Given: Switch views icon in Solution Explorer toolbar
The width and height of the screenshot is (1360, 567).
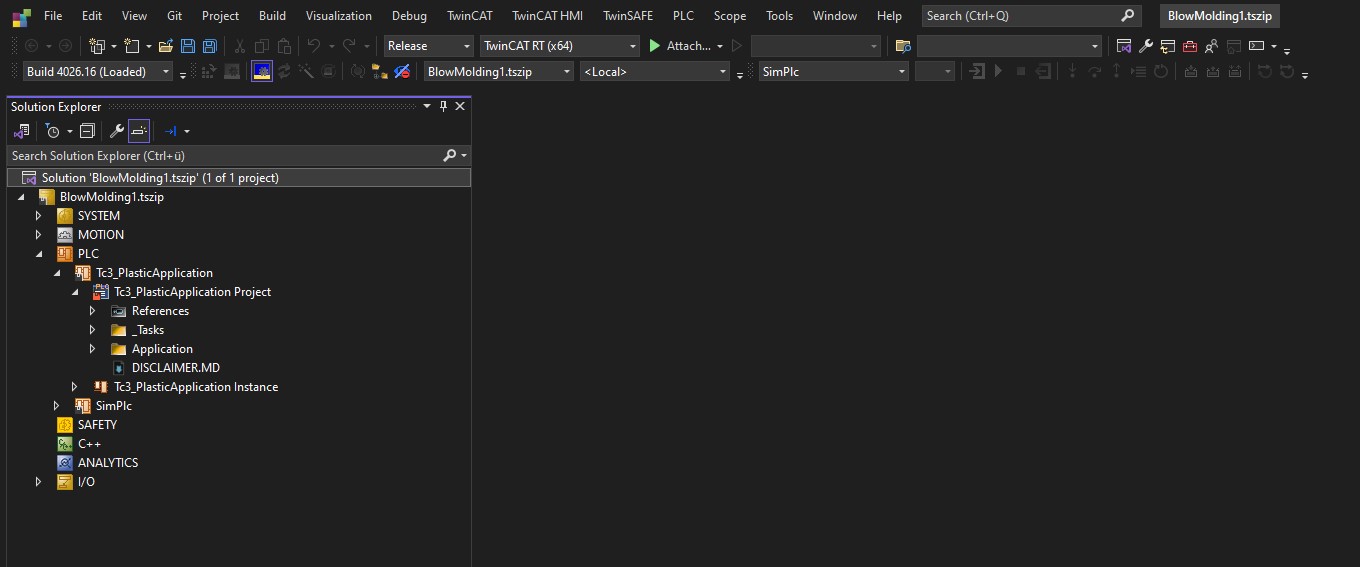Looking at the screenshot, I should [x=21, y=131].
